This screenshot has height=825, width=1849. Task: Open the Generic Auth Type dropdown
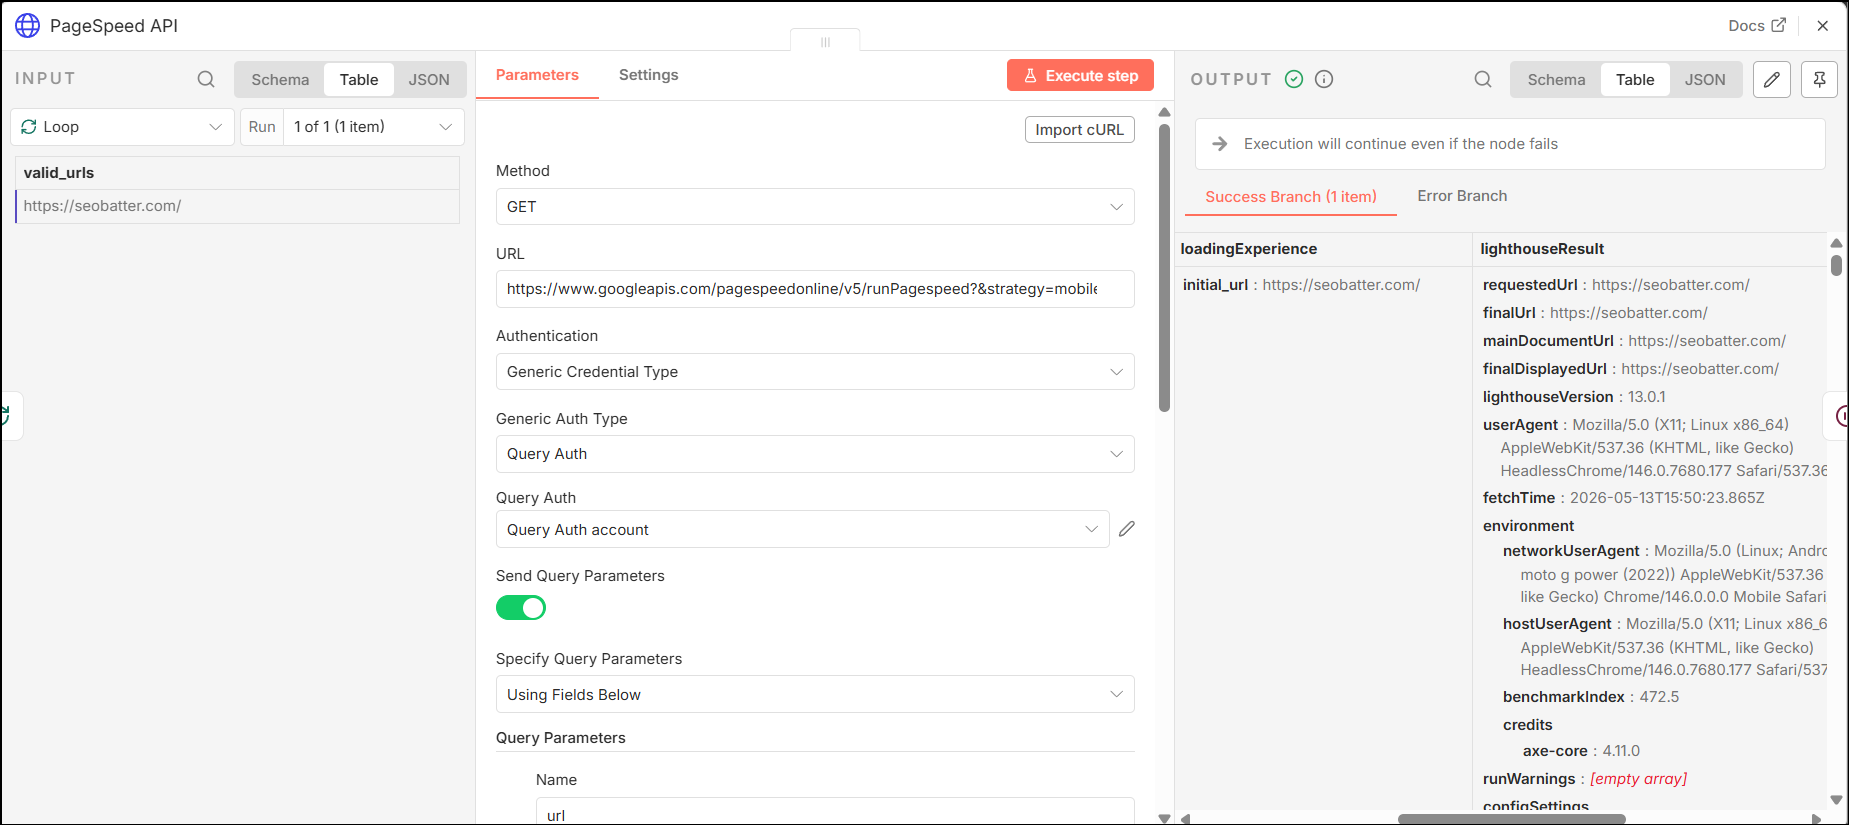point(815,454)
